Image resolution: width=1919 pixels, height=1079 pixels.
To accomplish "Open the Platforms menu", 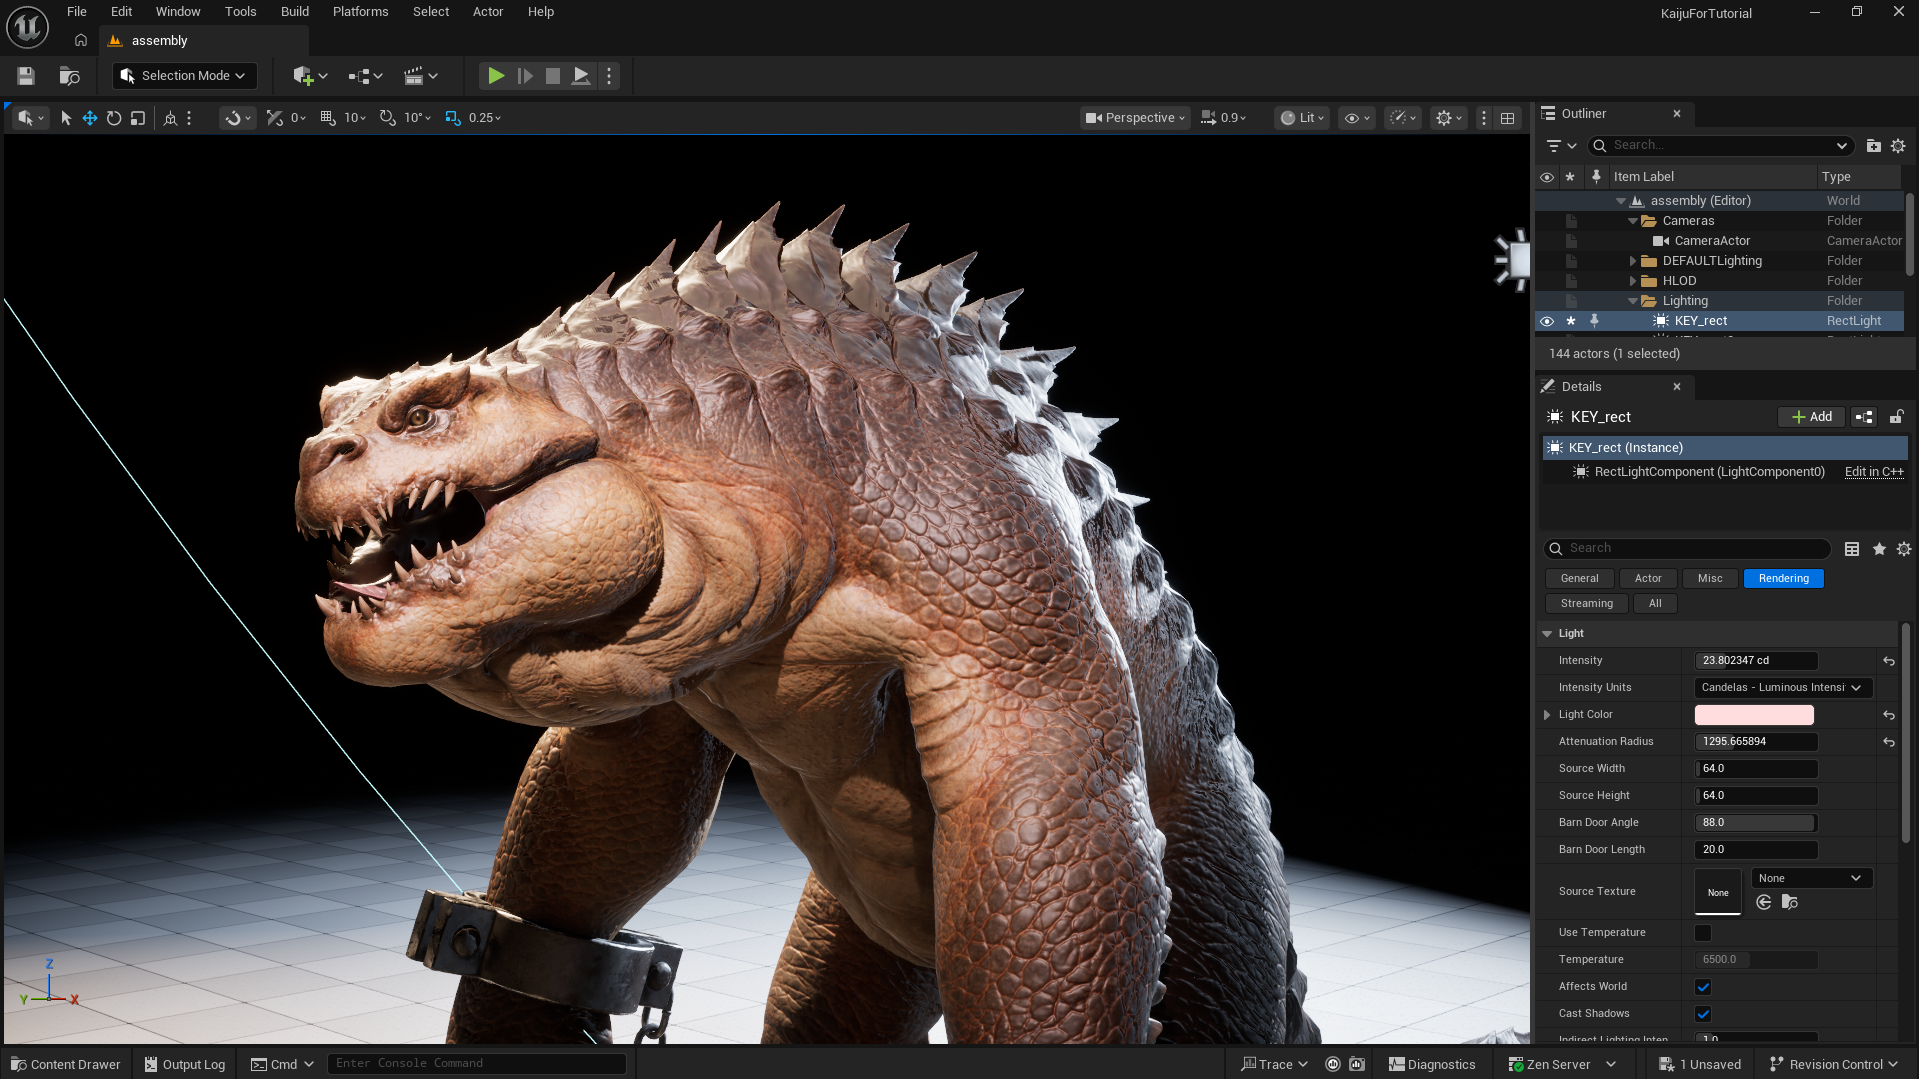I will point(360,12).
